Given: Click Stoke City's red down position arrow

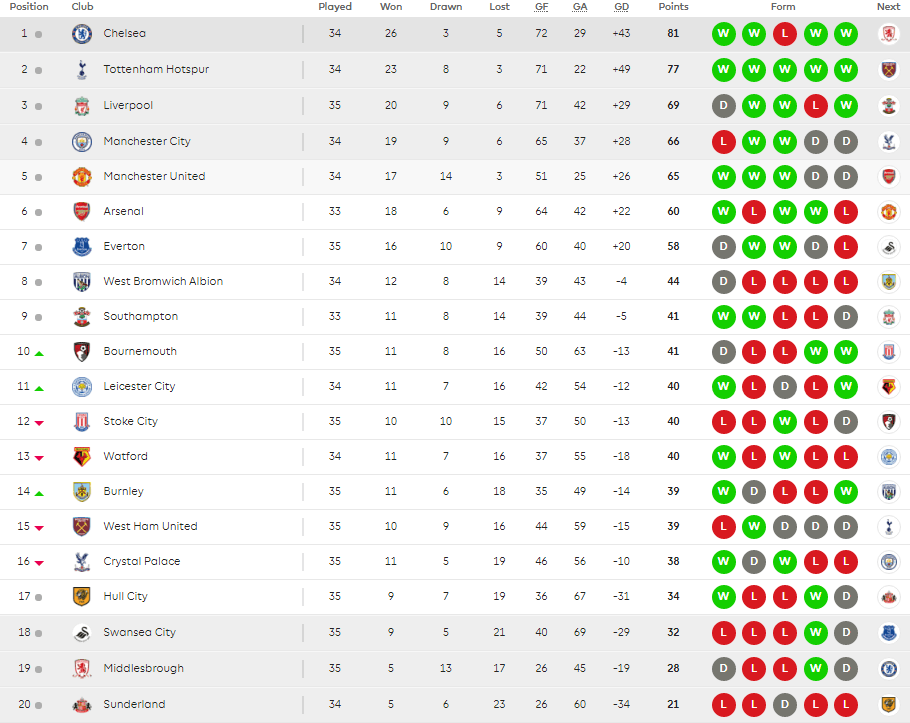Looking at the screenshot, I should click(x=39, y=423).
